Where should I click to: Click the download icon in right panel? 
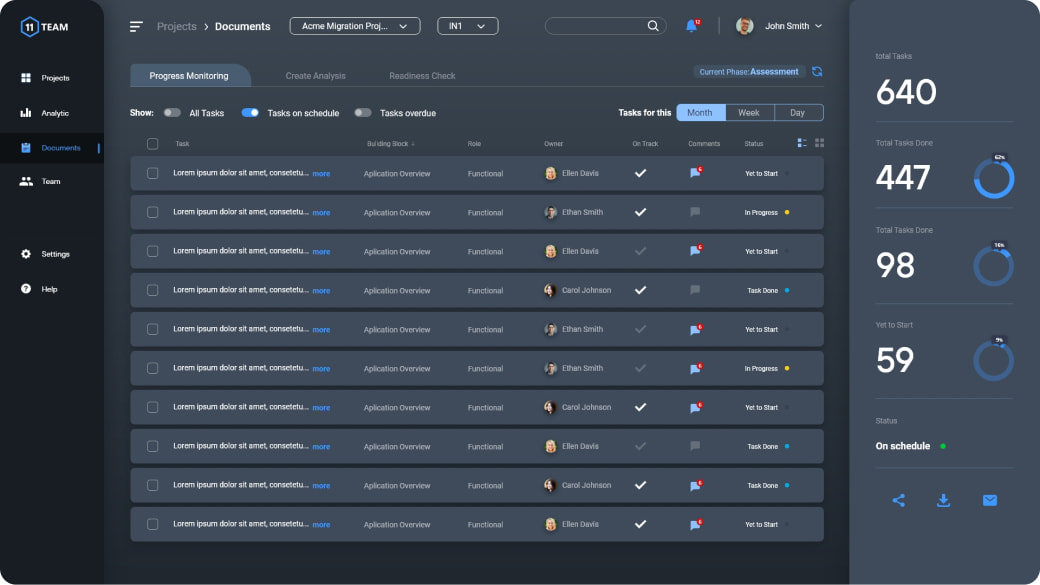pos(943,500)
